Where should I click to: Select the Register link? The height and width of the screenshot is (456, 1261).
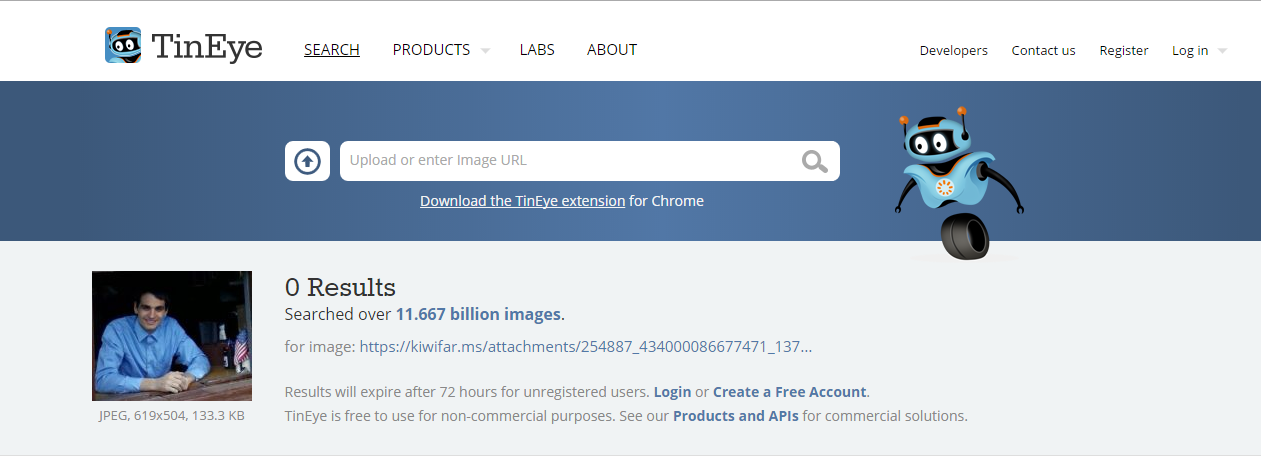pyautogui.click(x=1124, y=50)
